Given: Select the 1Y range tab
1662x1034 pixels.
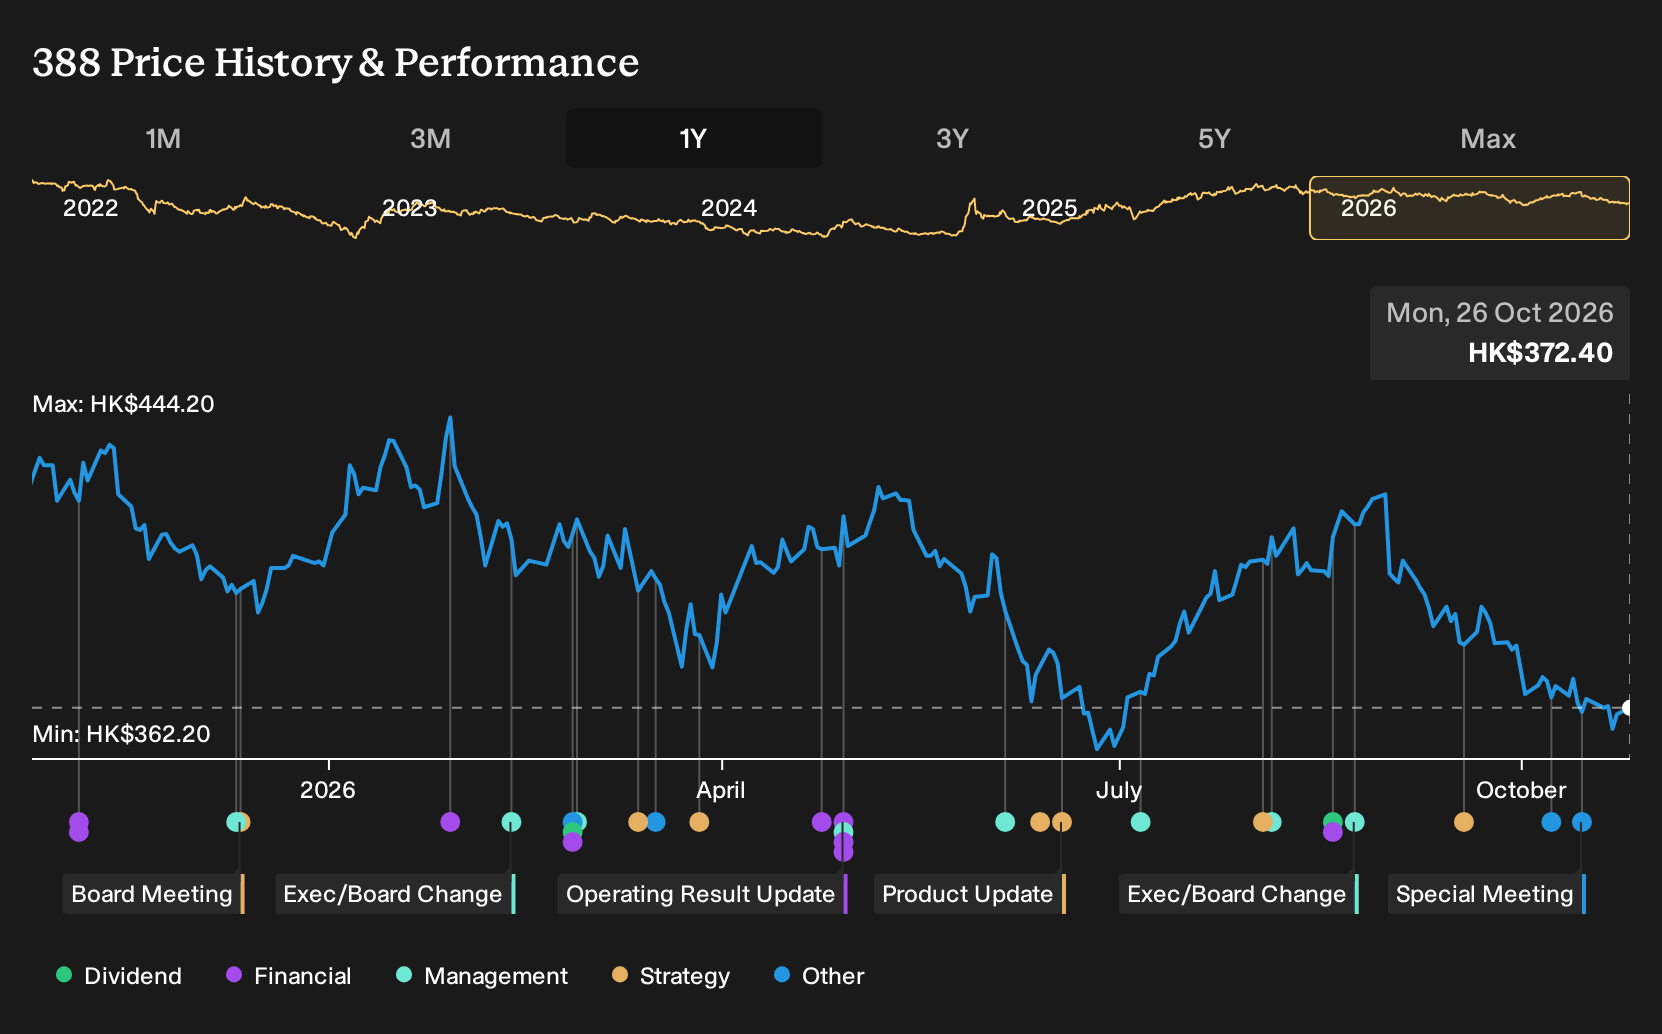Looking at the screenshot, I should pyautogui.click(x=693, y=139).
